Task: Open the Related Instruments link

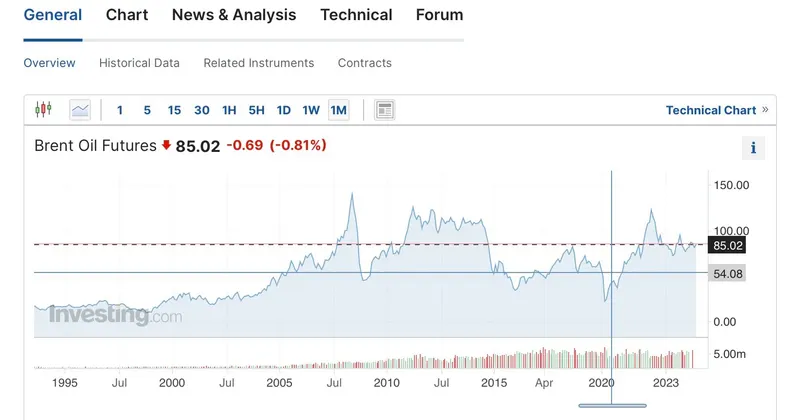Action: pos(258,63)
